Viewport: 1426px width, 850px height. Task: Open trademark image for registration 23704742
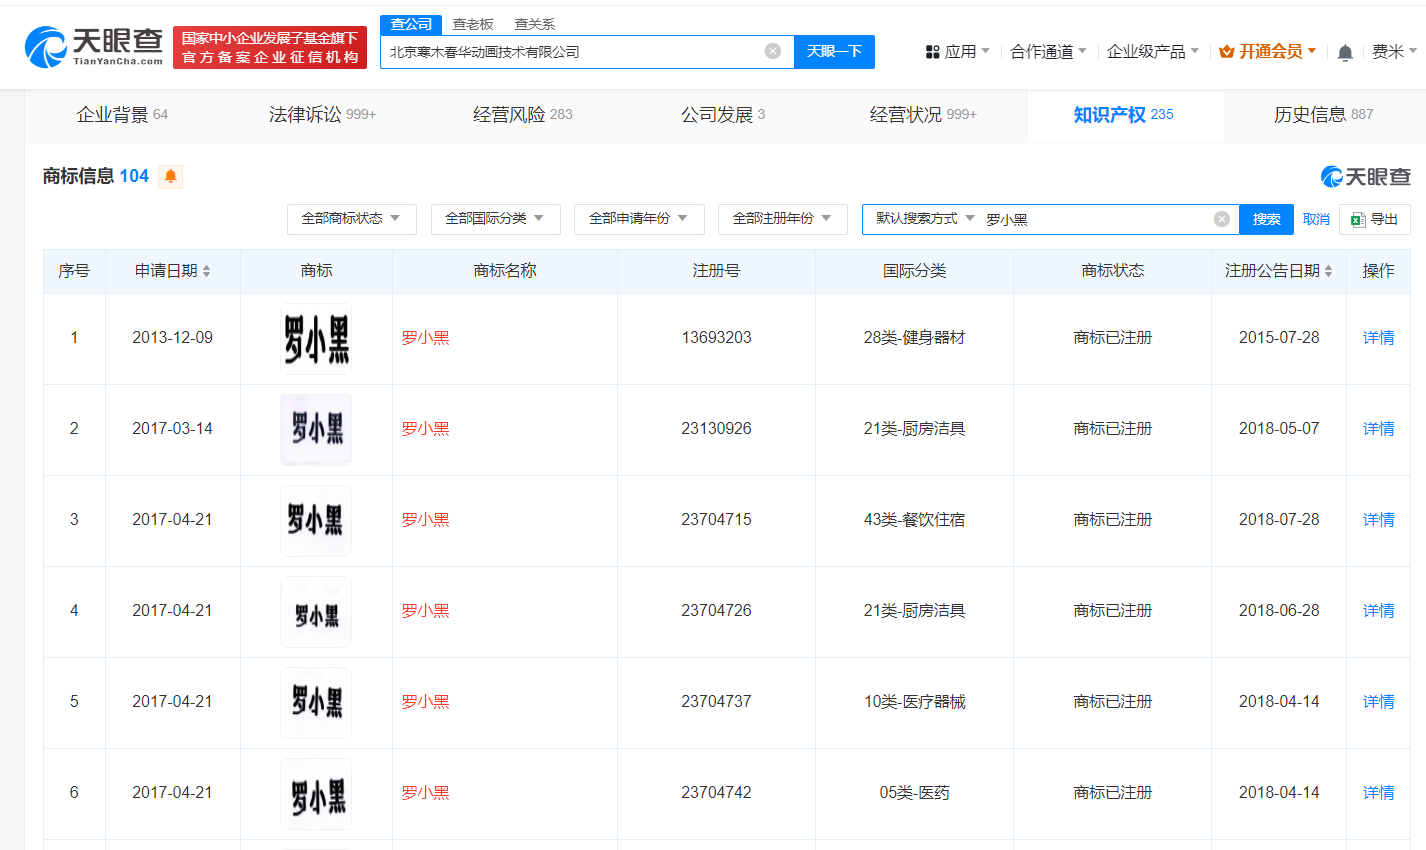(316, 794)
